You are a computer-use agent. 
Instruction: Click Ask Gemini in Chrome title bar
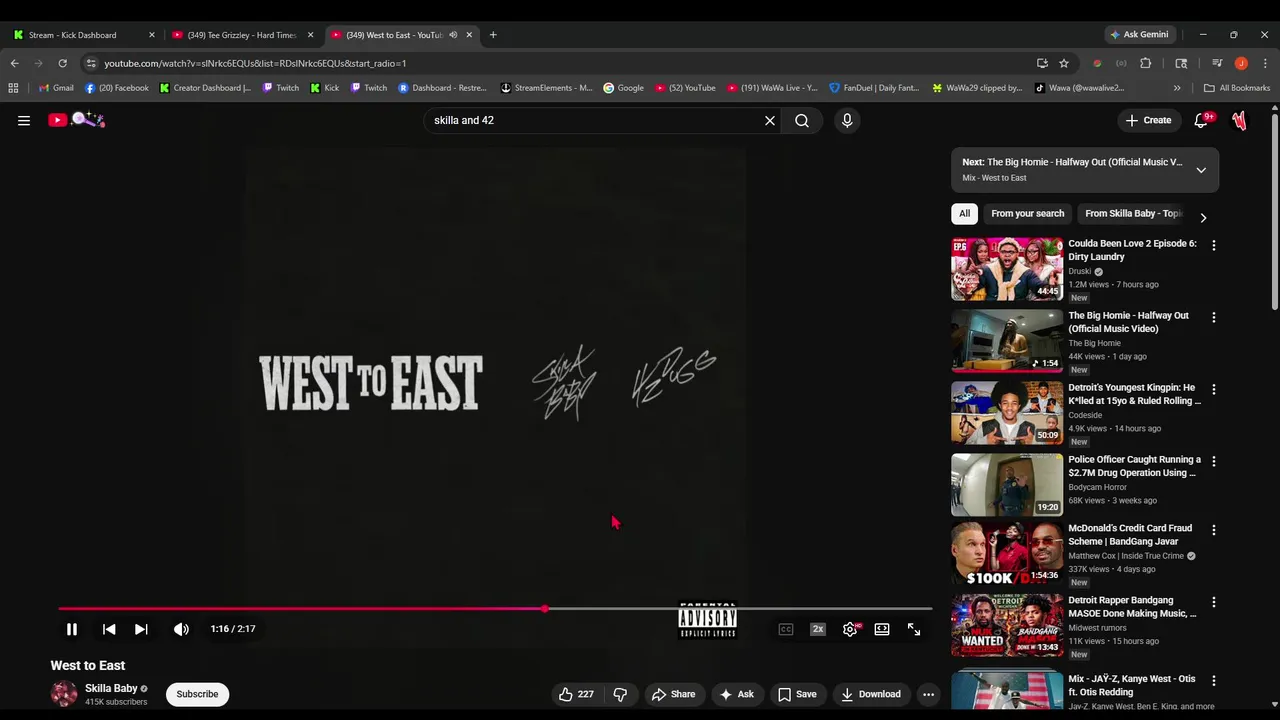[x=1139, y=35]
